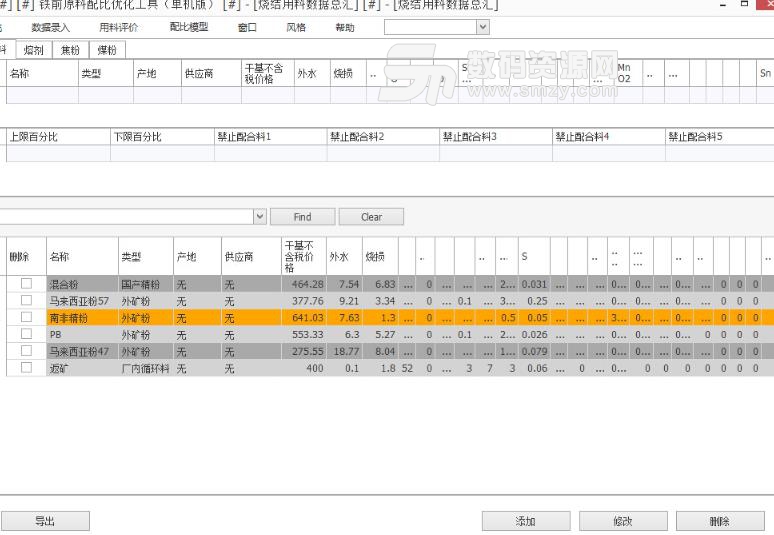Select the 马来西亚粉47 name cell
The height and width of the screenshot is (535, 774).
click(82, 351)
